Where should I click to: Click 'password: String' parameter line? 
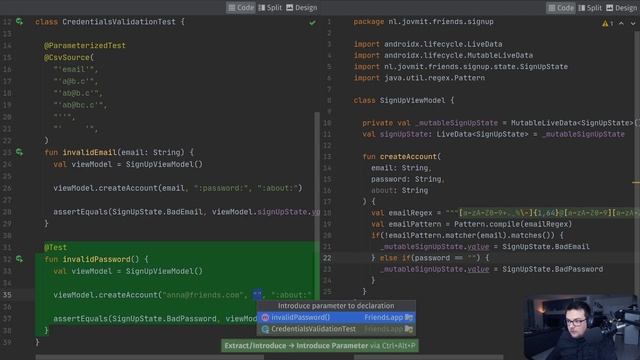click(x=407, y=179)
